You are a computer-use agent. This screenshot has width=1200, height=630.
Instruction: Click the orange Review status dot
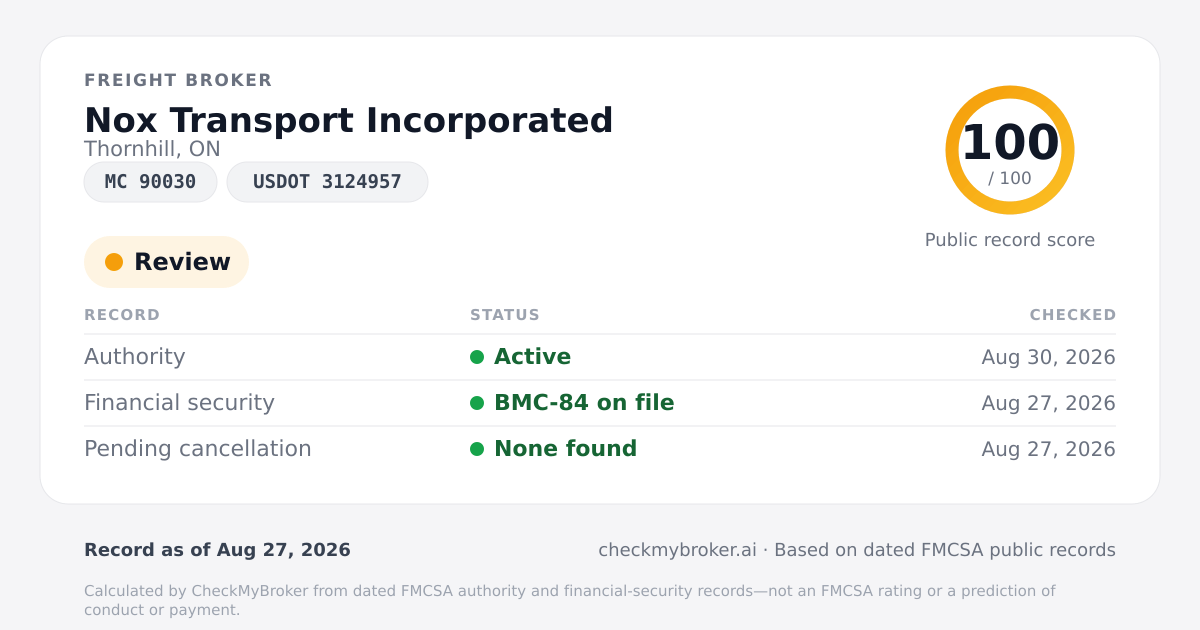pyautogui.click(x=114, y=262)
